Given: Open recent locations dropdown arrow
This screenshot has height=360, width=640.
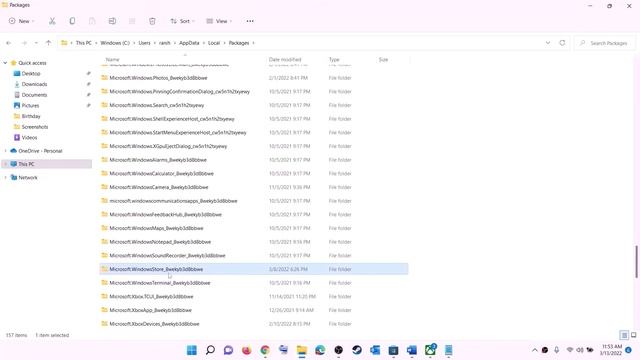Looking at the screenshot, I should coord(36,43).
